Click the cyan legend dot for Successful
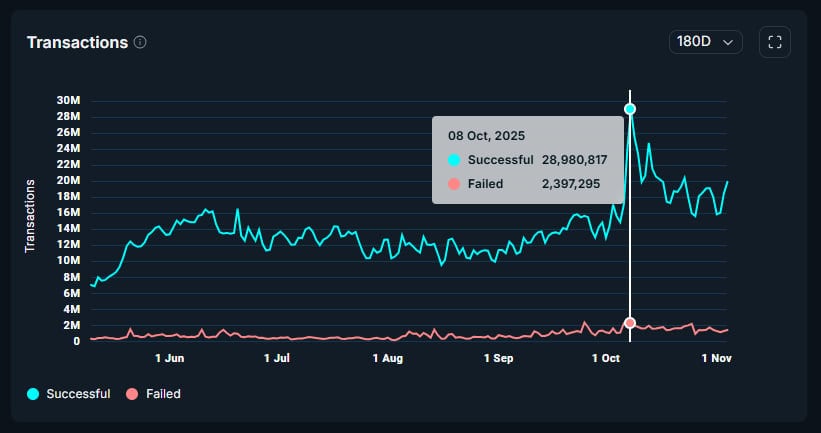The image size is (821, 433). (33, 394)
